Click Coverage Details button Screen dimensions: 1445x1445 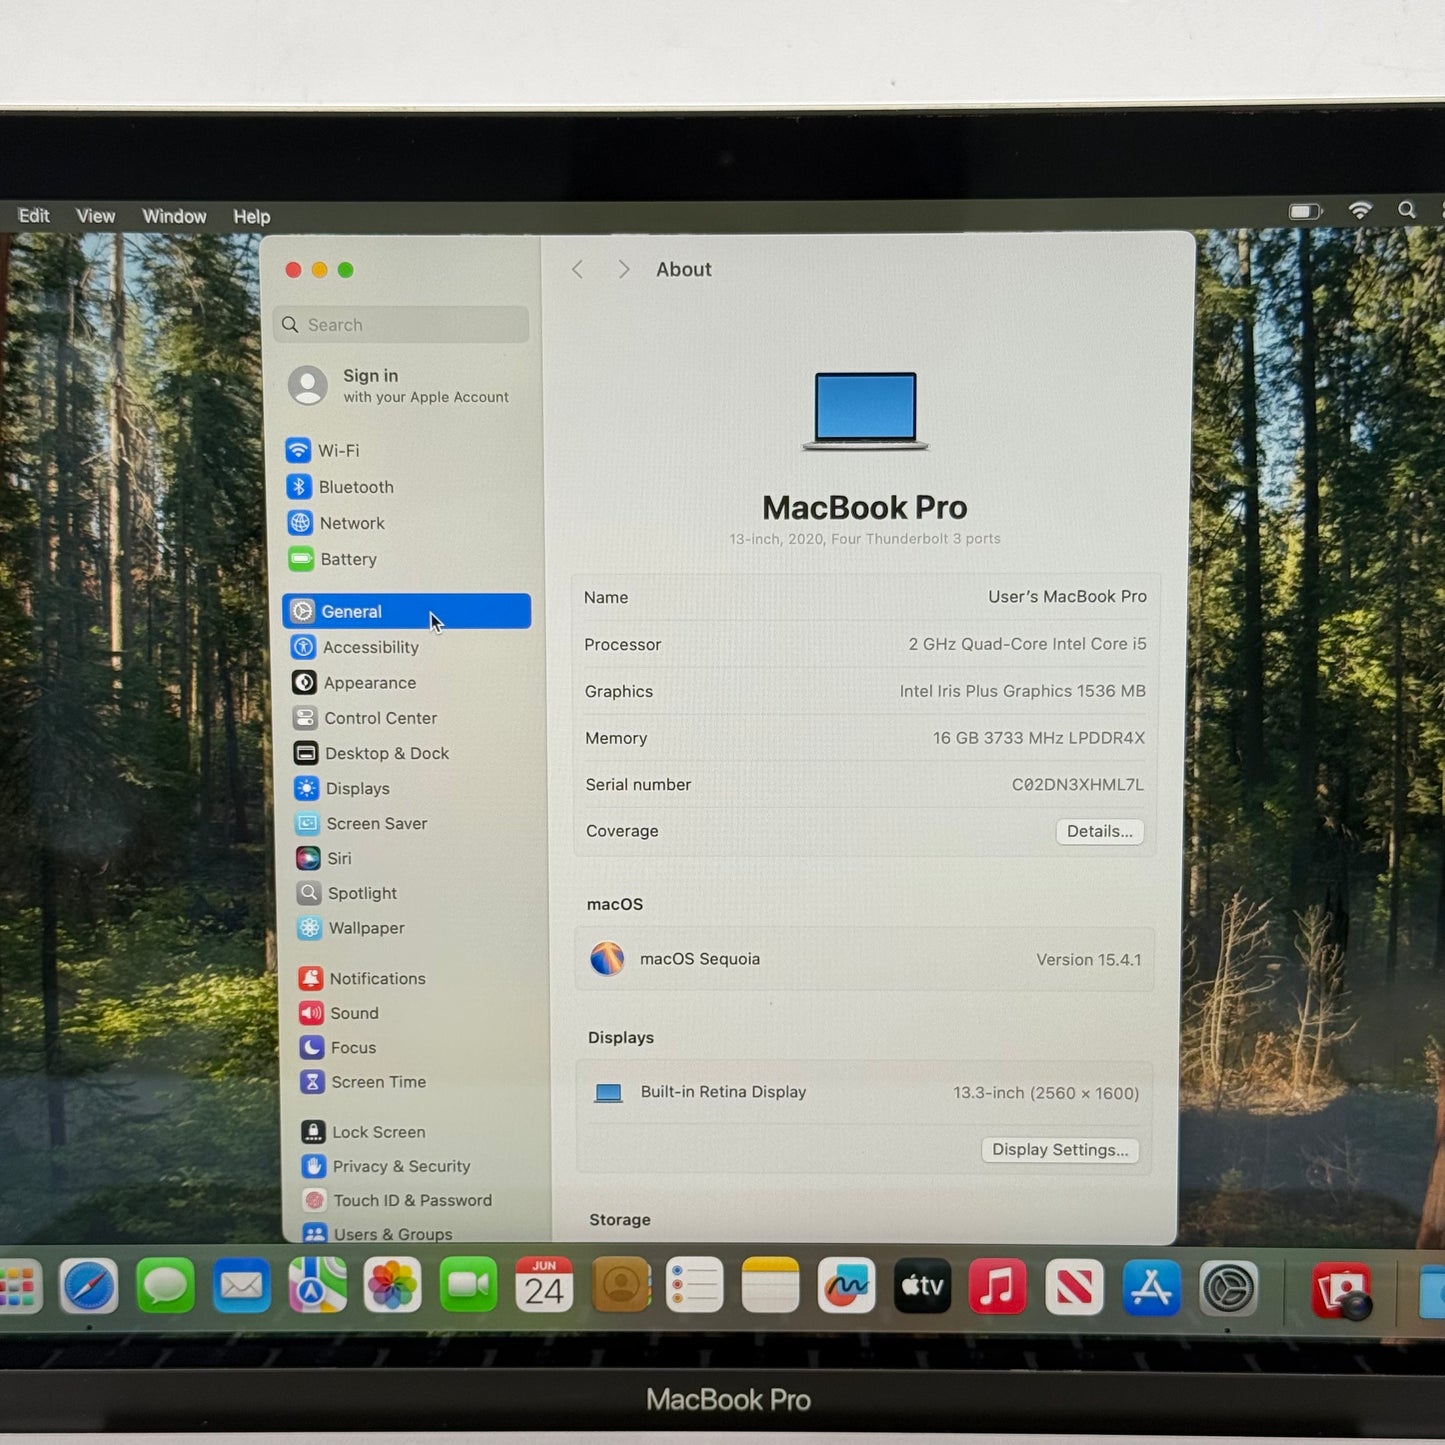(x=1099, y=831)
